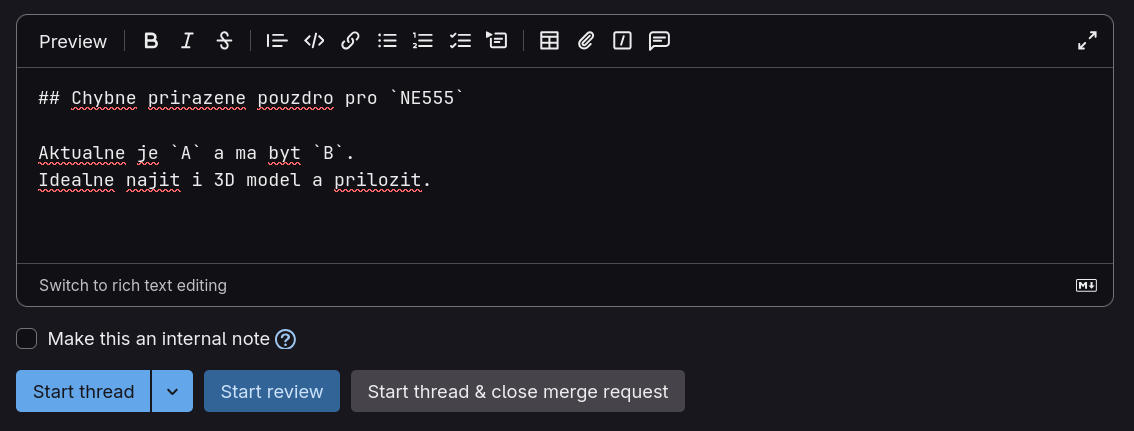Insert a collapsible section
1134x431 pixels.
click(x=496, y=41)
